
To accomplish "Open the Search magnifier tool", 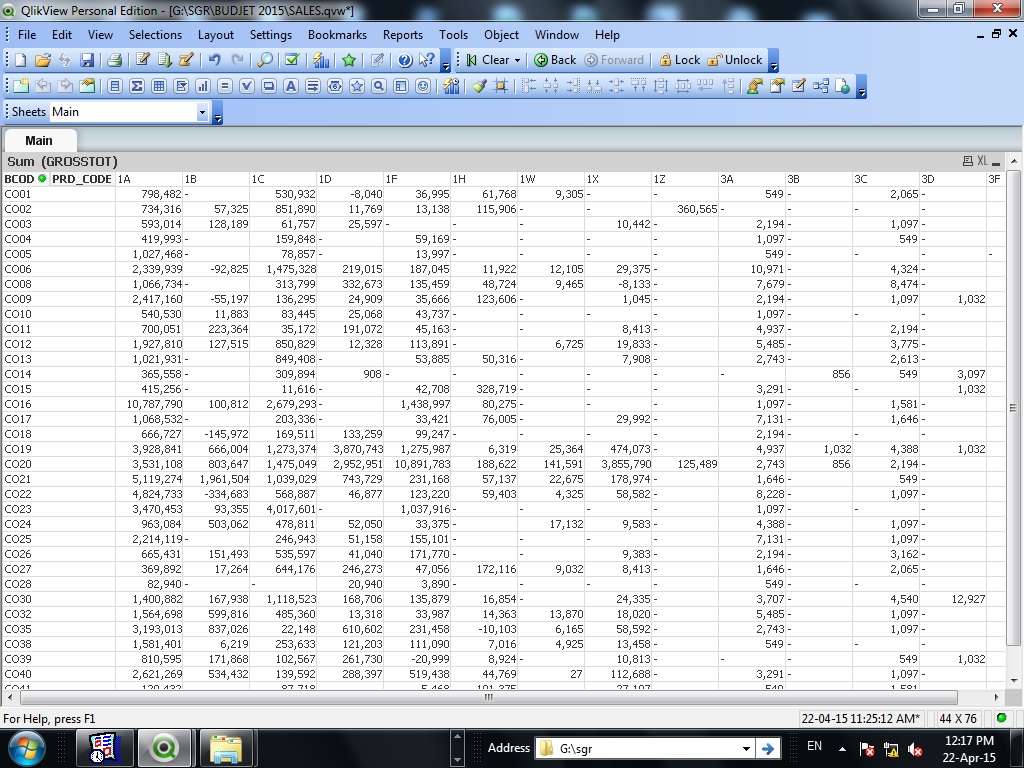I will click(265, 60).
